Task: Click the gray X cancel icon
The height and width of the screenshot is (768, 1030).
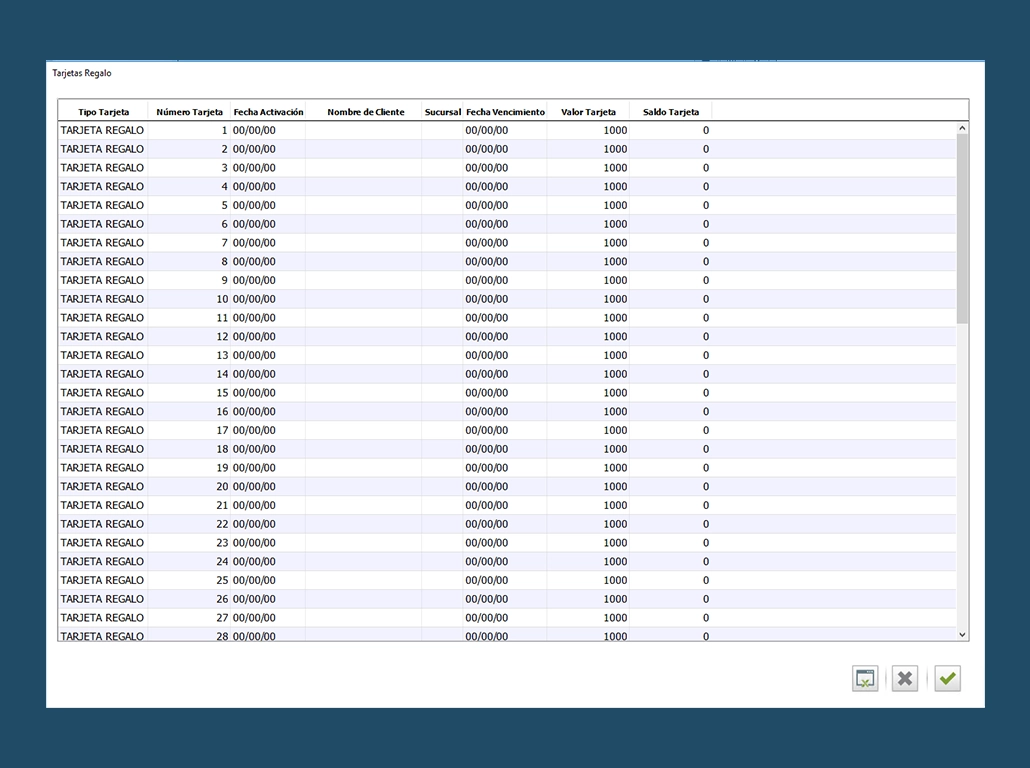Action: (905, 679)
